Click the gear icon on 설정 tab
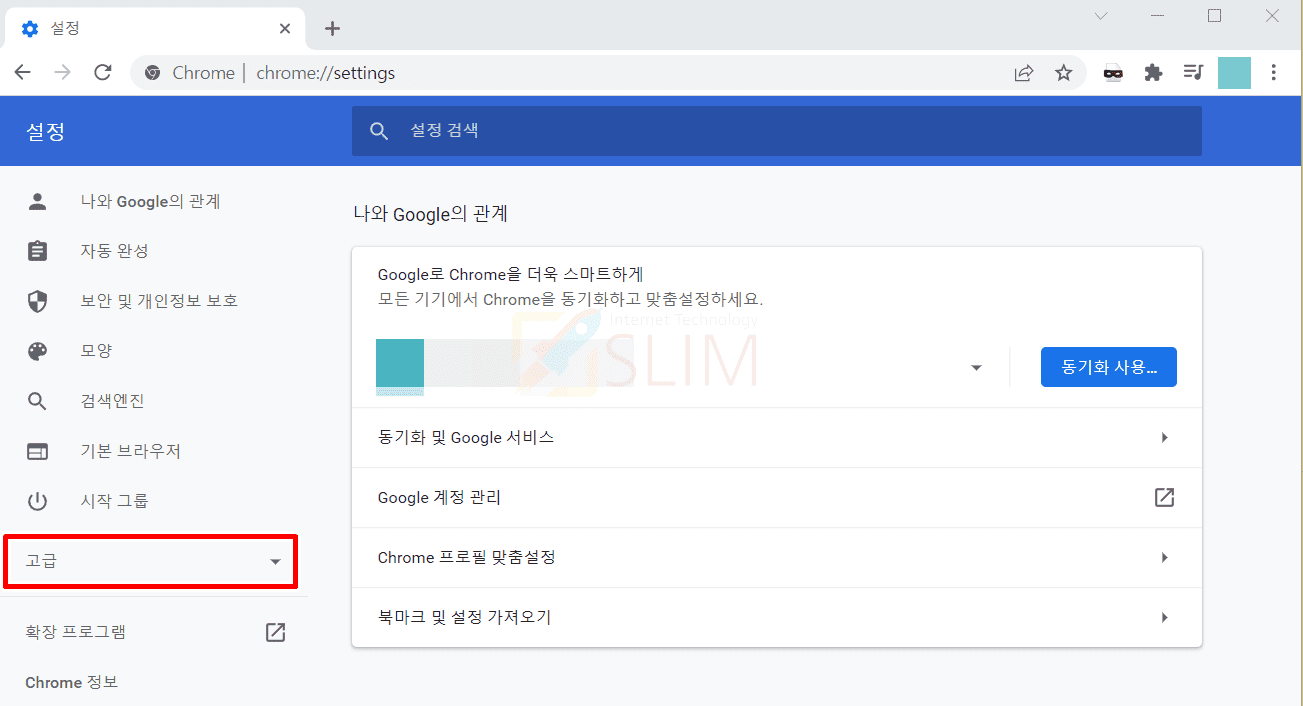This screenshot has height=706, width=1303. [30, 29]
